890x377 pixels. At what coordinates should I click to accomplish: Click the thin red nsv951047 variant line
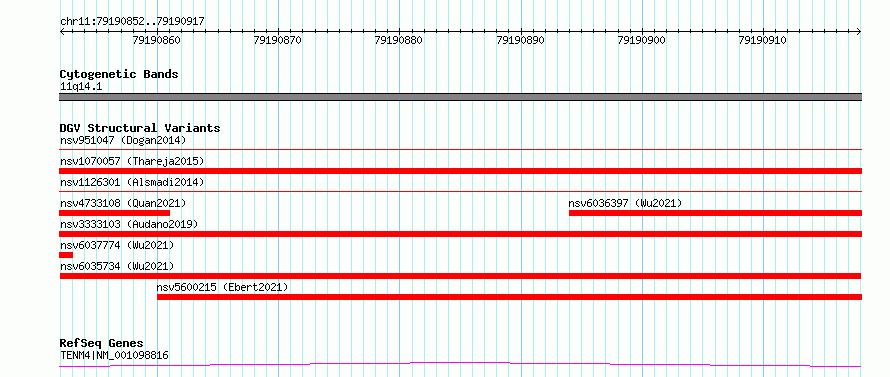pos(460,150)
